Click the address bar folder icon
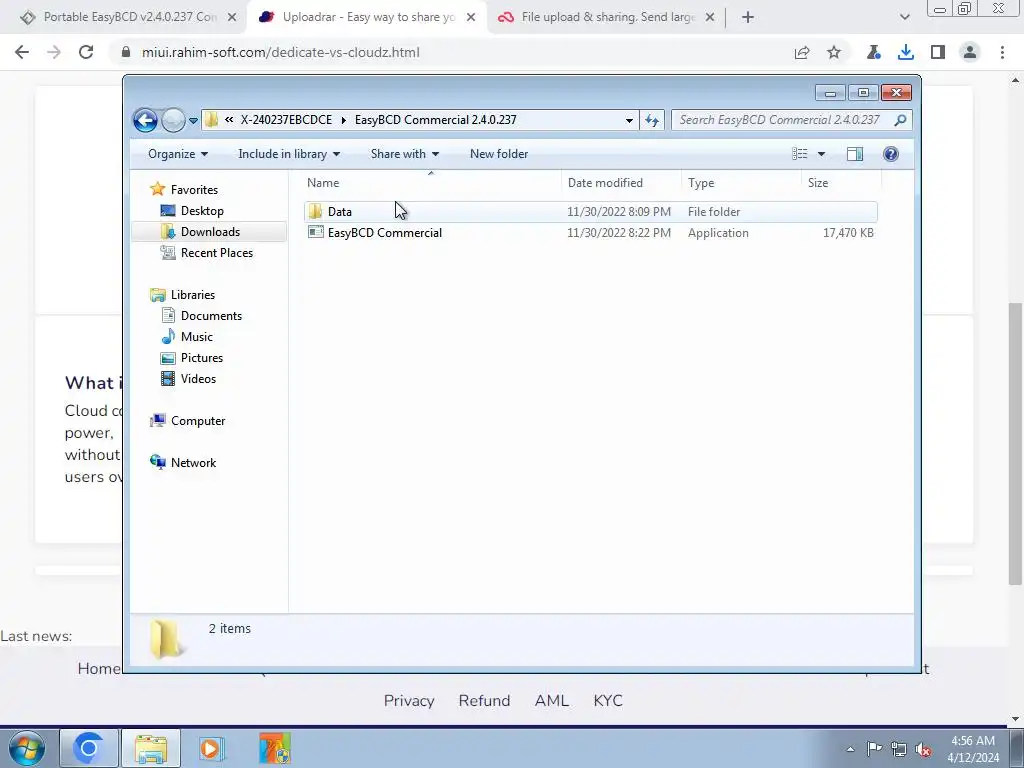 pyautogui.click(x=211, y=120)
